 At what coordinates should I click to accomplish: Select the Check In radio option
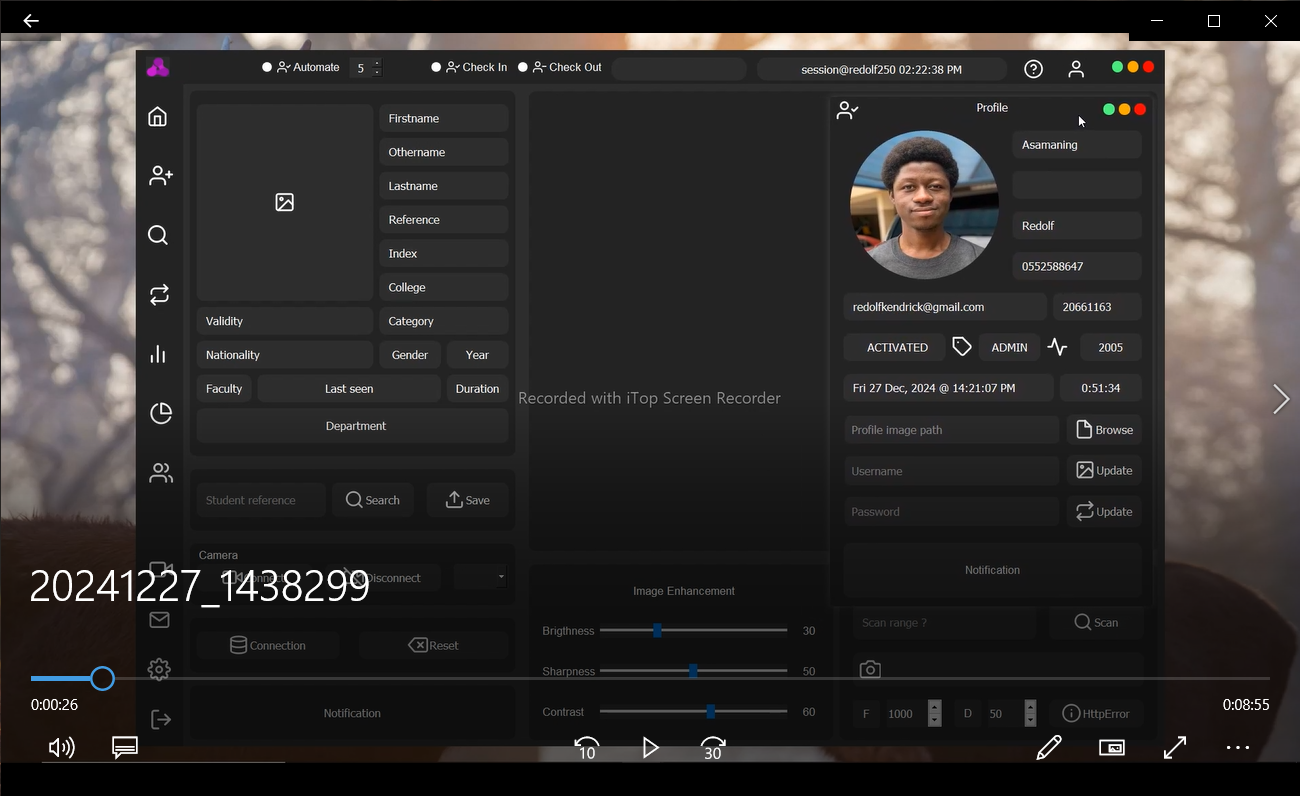(x=436, y=68)
